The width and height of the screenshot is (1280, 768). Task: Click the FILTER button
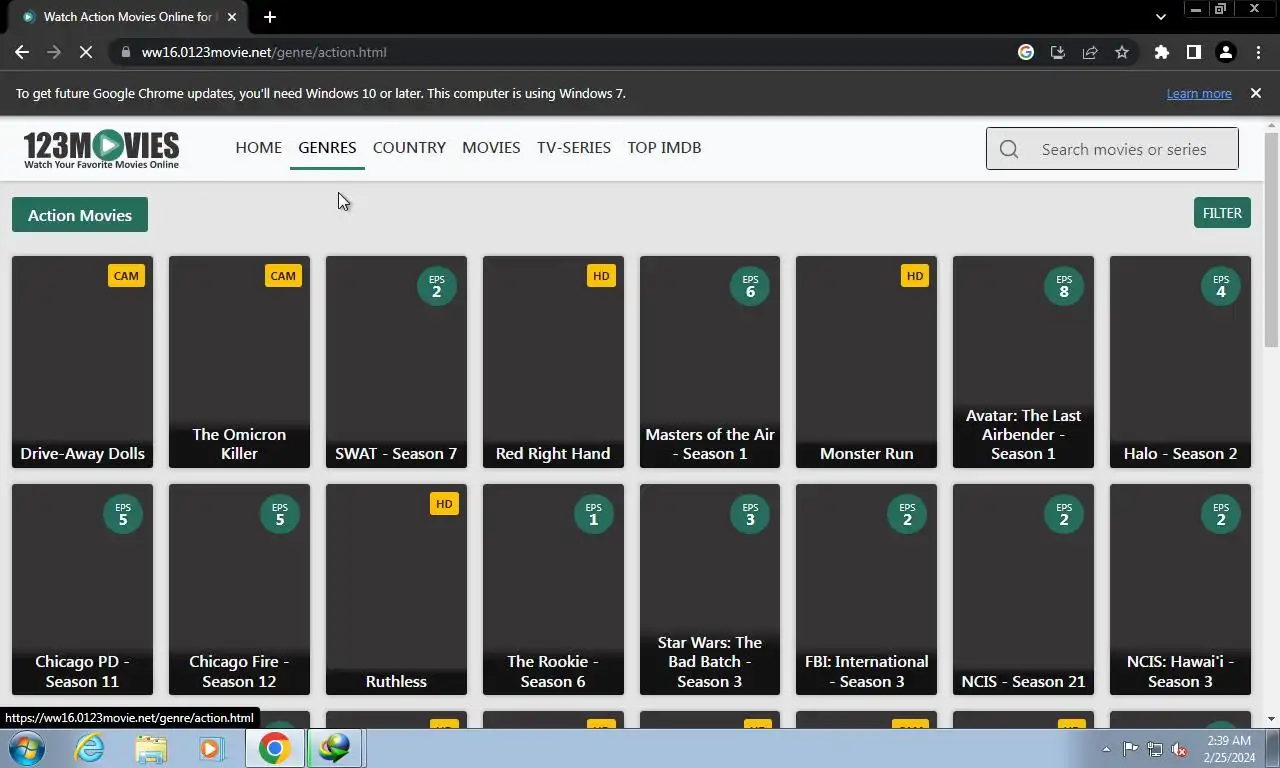[x=1222, y=213]
